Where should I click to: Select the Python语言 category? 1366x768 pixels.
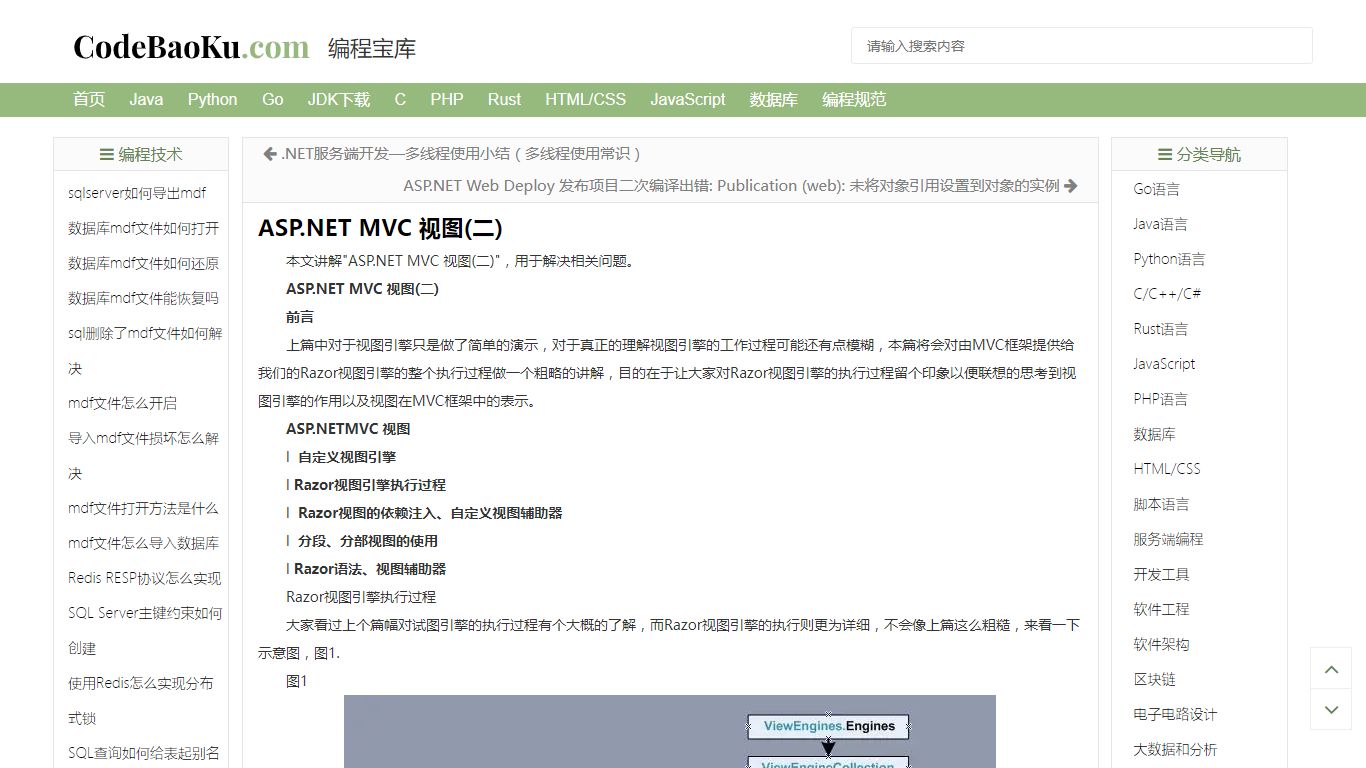coord(1169,259)
